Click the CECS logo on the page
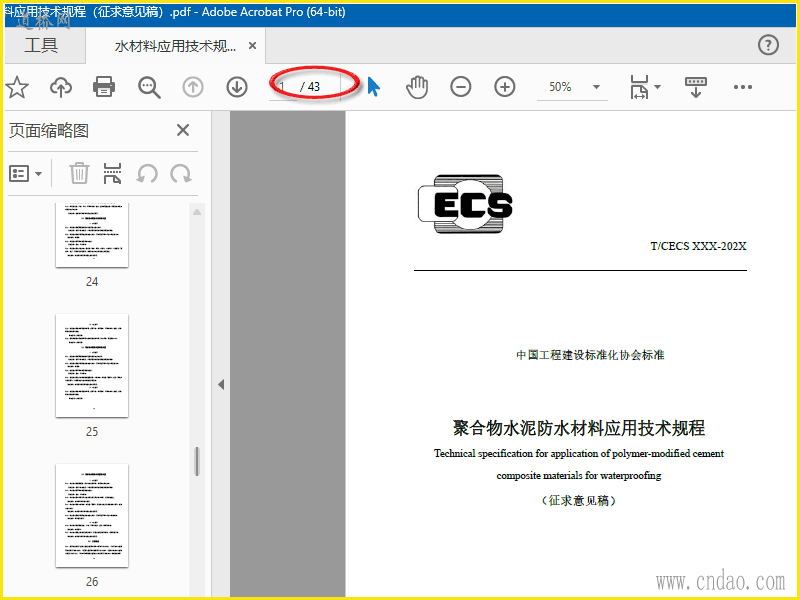This screenshot has width=800, height=600. coord(465,204)
